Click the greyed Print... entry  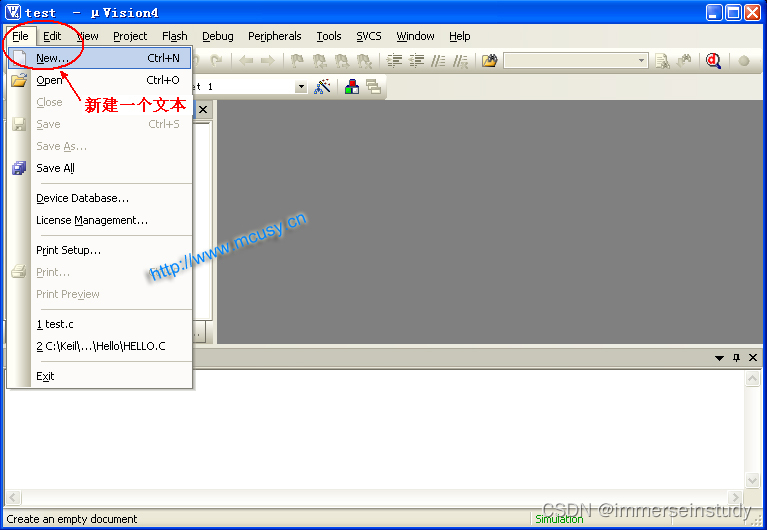point(100,272)
